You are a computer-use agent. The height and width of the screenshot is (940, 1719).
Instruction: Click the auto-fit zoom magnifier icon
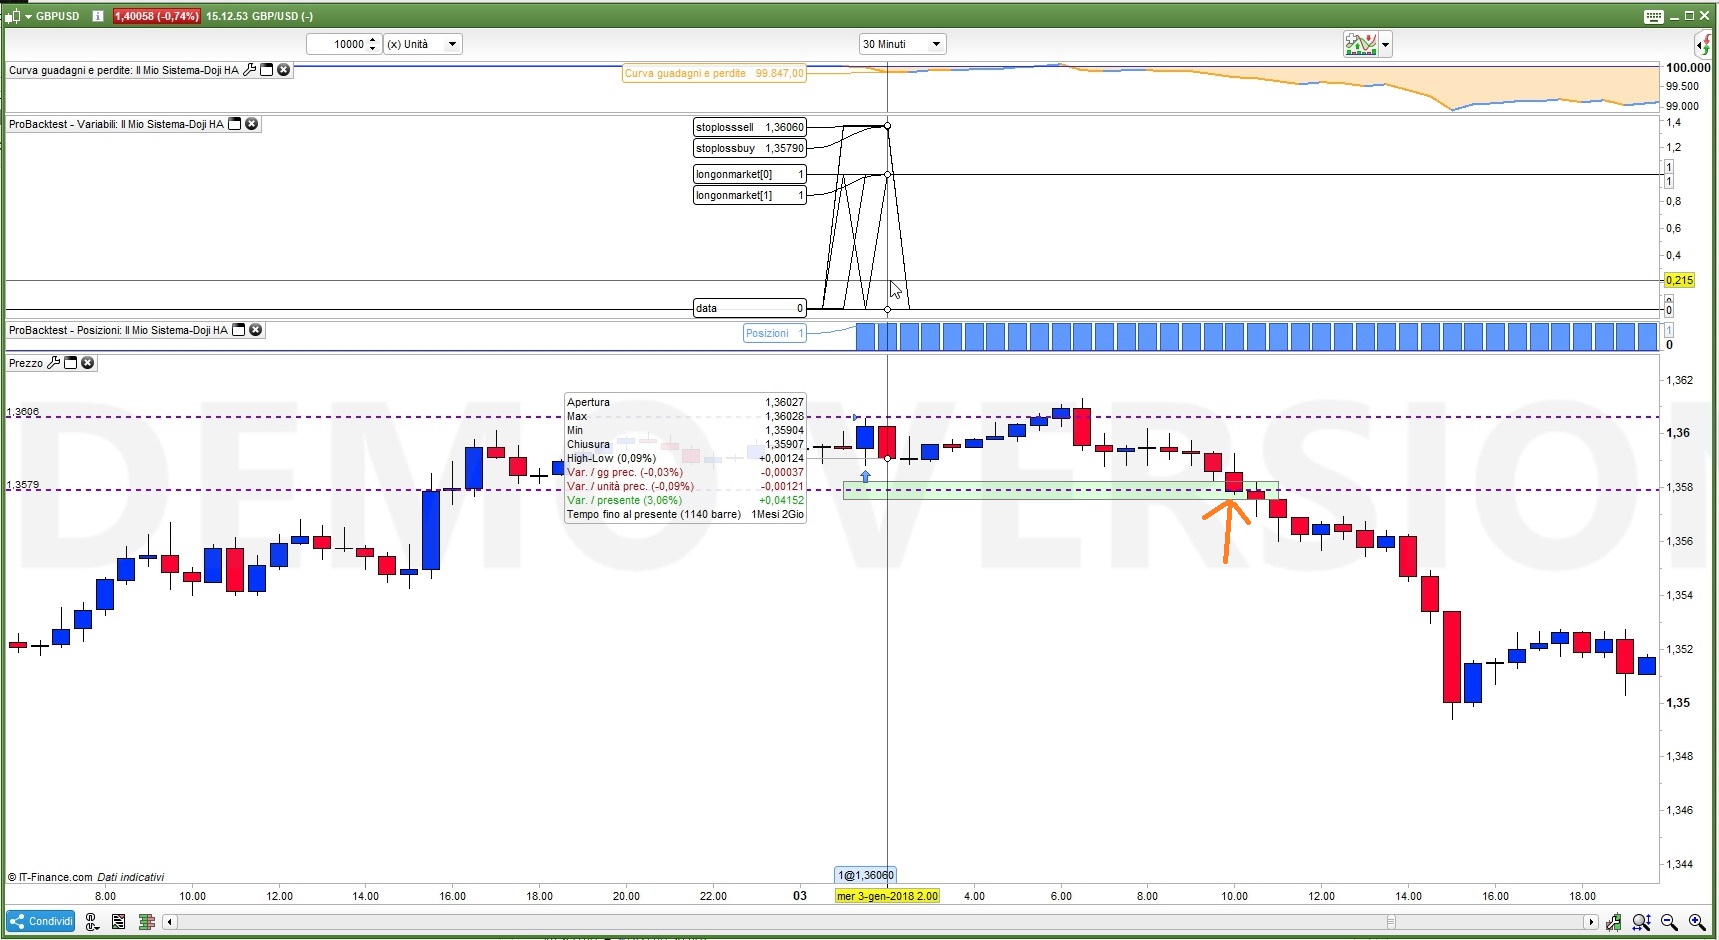[1641, 922]
